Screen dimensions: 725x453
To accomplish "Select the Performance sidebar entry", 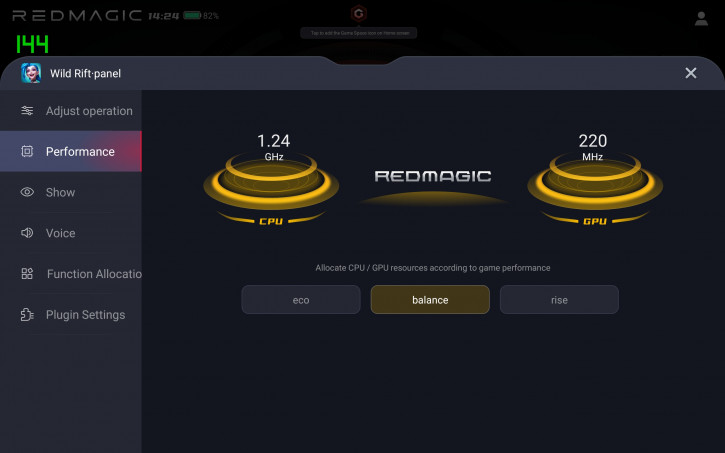I will [71, 152].
